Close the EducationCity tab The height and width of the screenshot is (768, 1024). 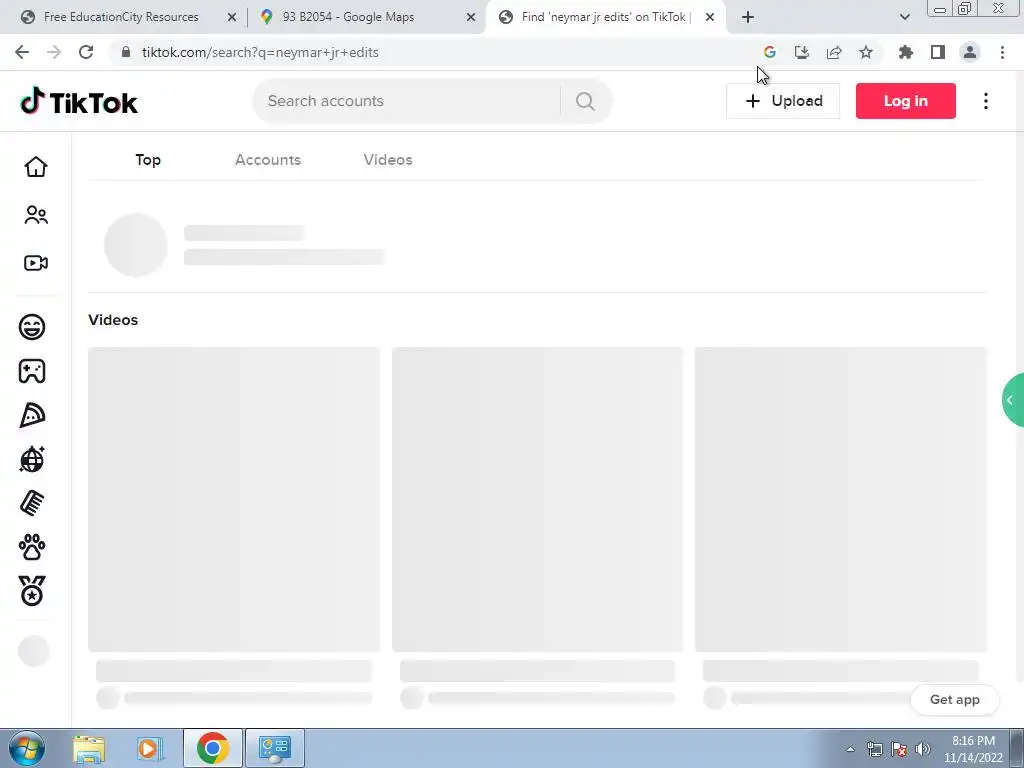232,17
